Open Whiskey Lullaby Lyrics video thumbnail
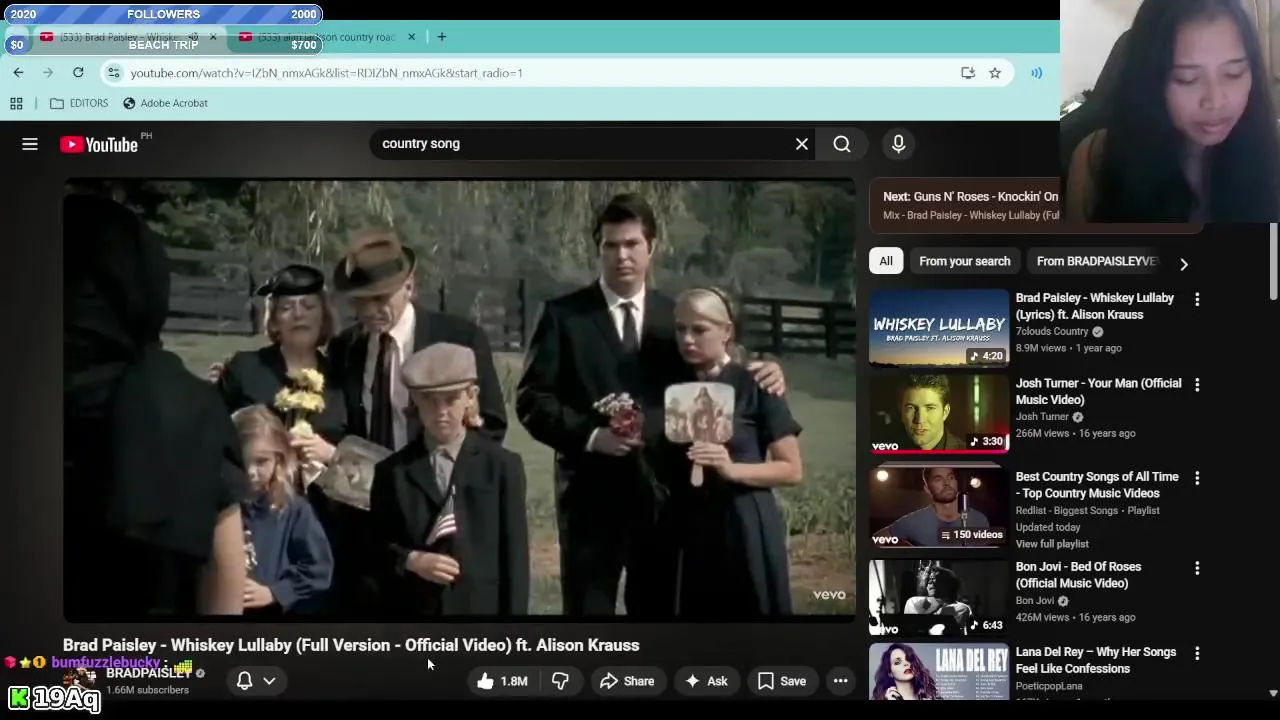 939,328
